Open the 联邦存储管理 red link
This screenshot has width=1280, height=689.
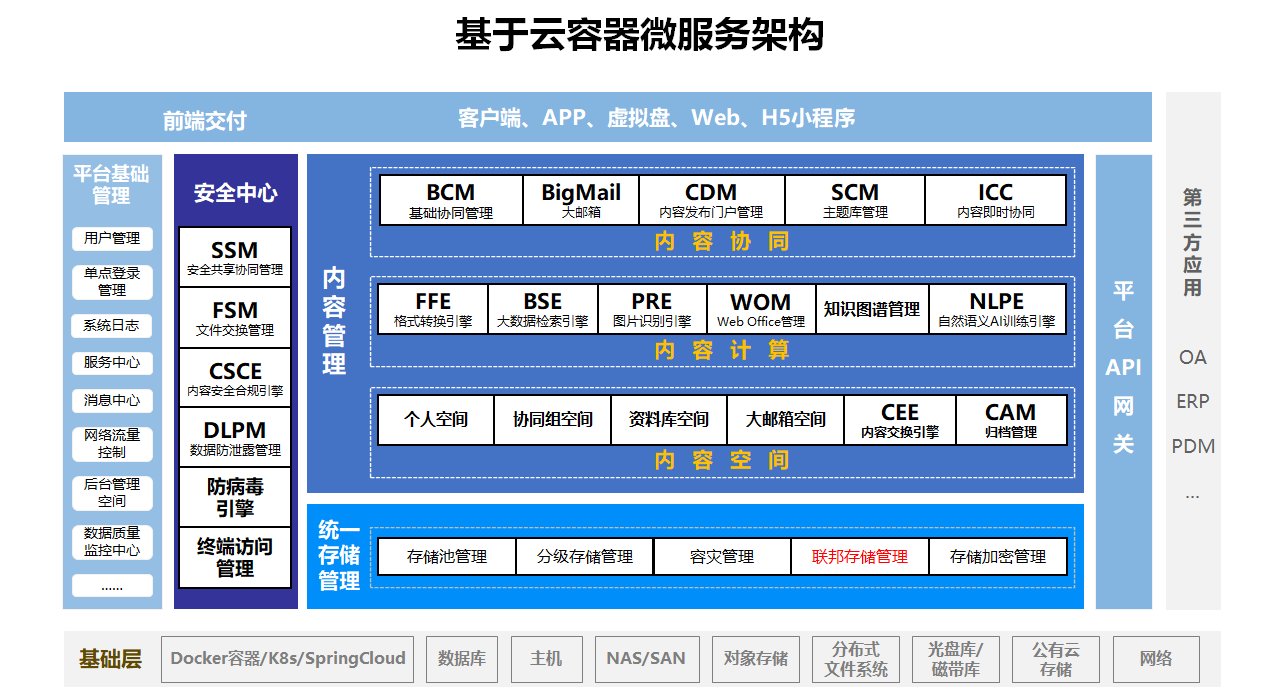click(x=860, y=556)
